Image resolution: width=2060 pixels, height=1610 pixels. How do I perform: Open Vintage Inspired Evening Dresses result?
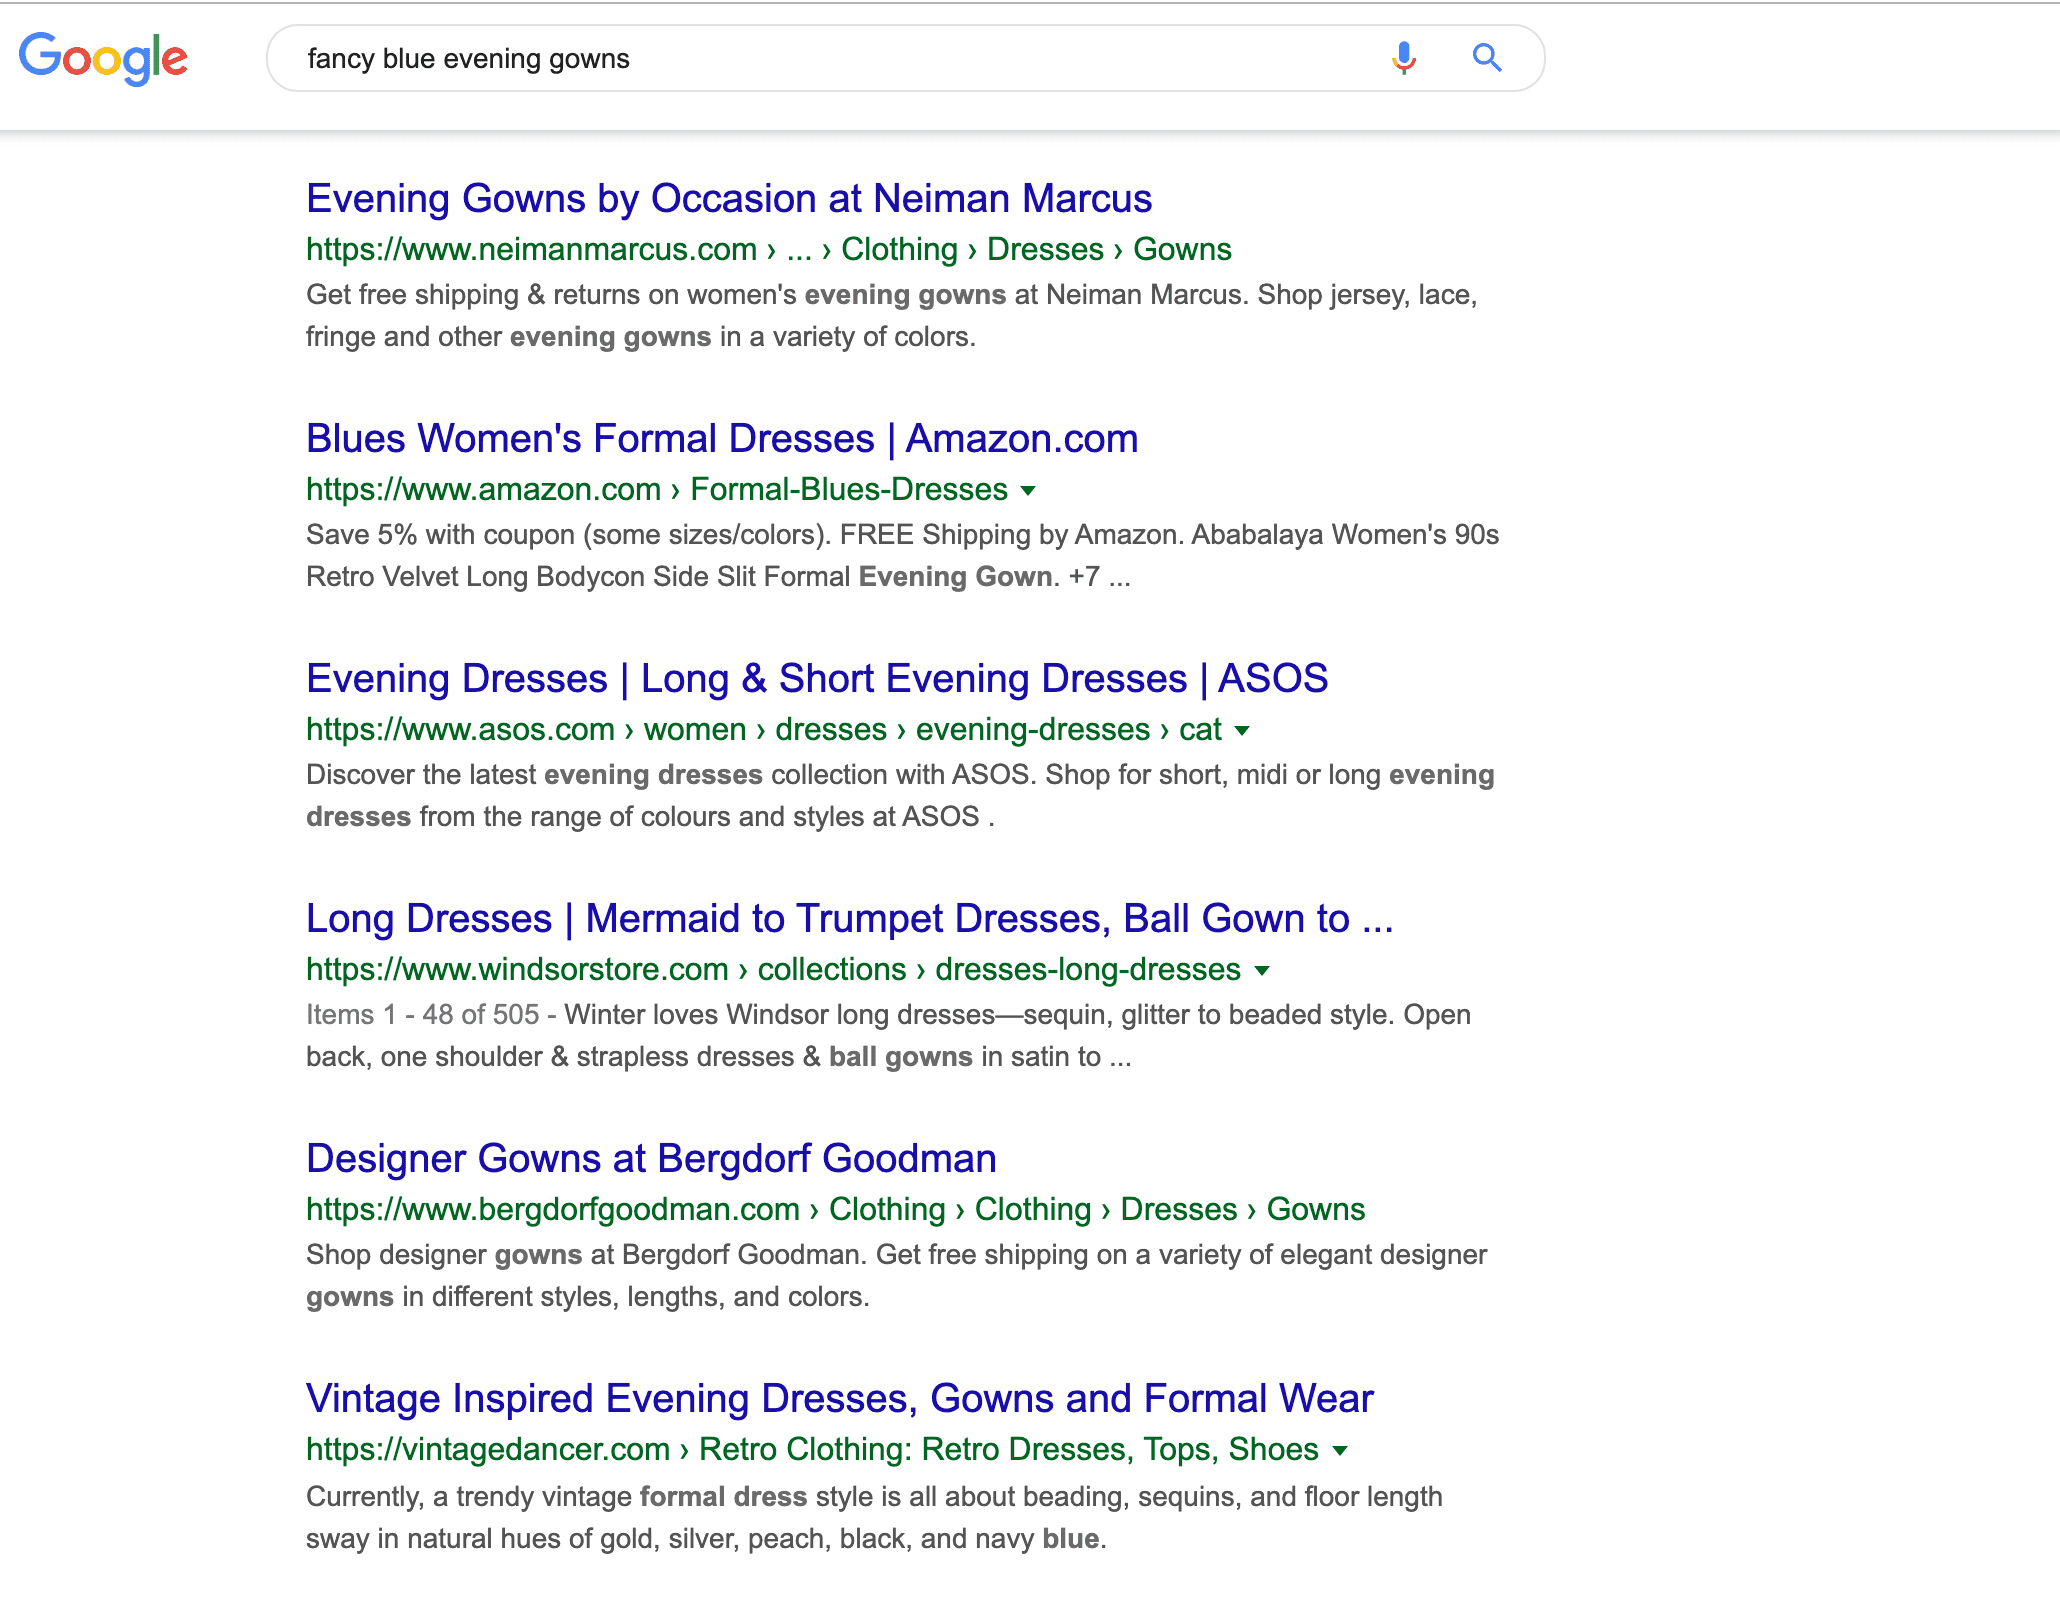(x=840, y=1398)
